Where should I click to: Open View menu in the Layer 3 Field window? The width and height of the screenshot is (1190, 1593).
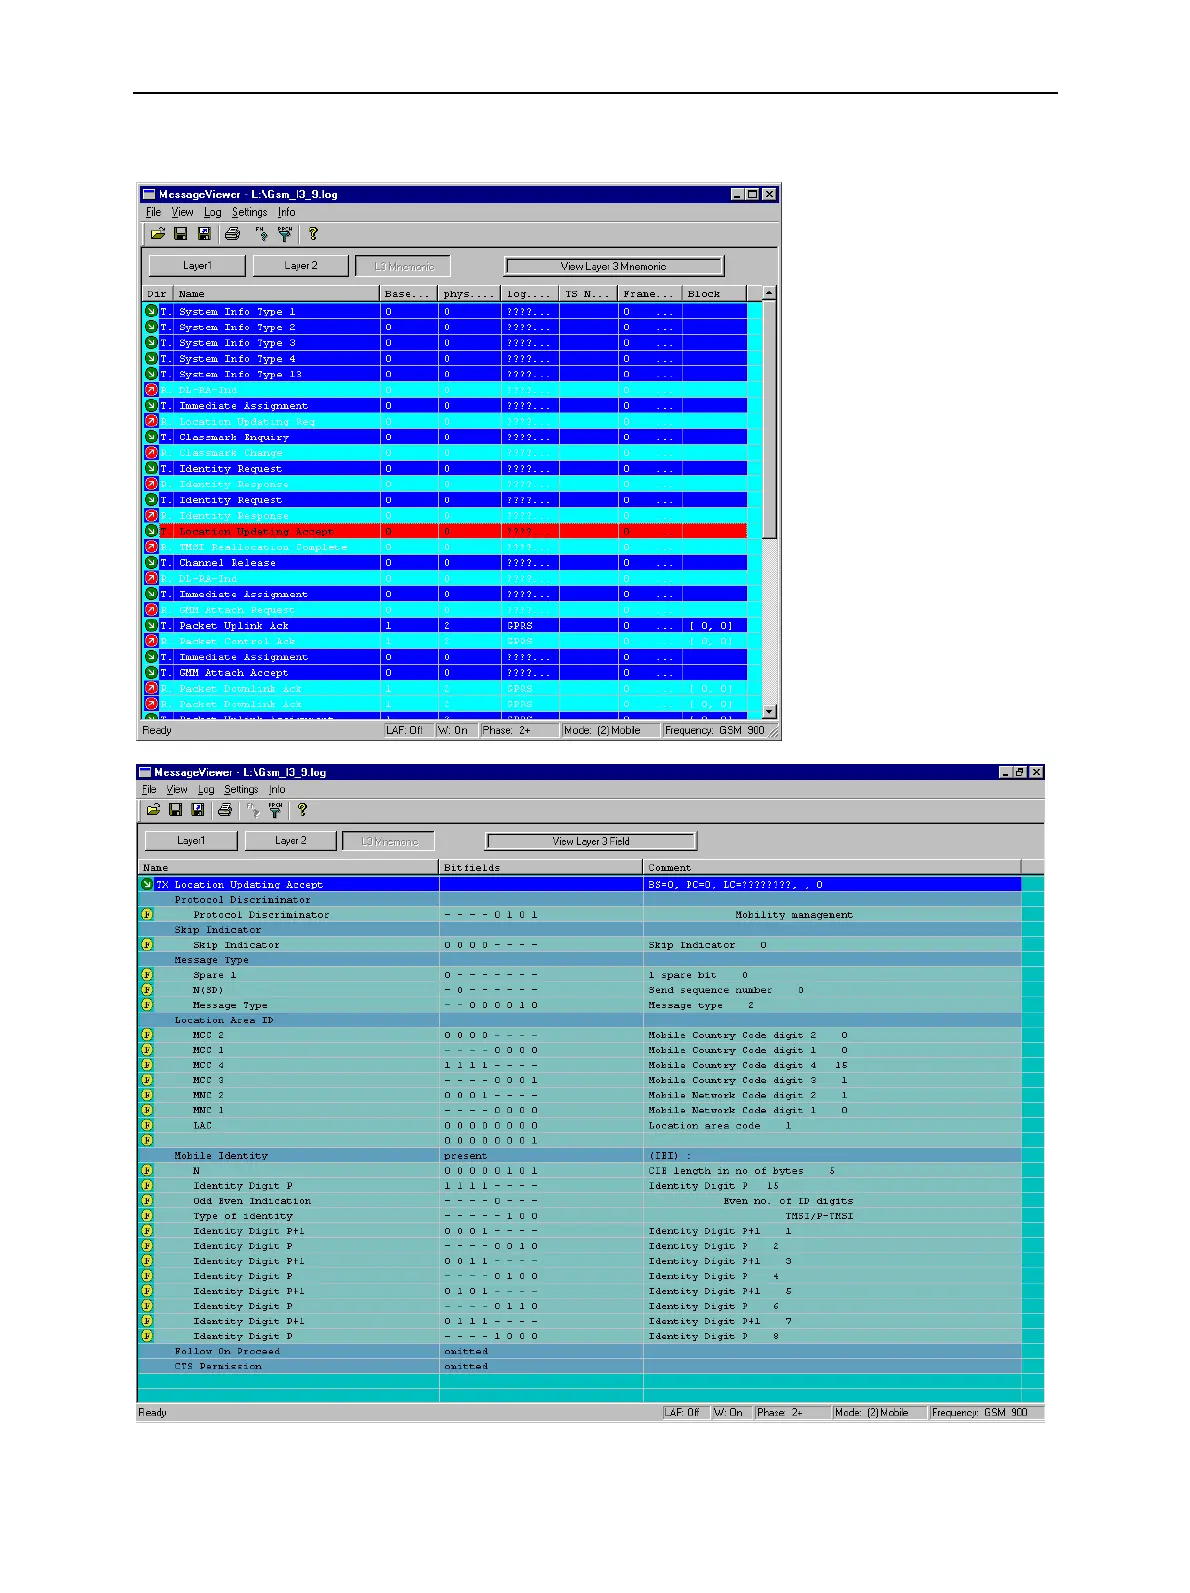[177, 789]
